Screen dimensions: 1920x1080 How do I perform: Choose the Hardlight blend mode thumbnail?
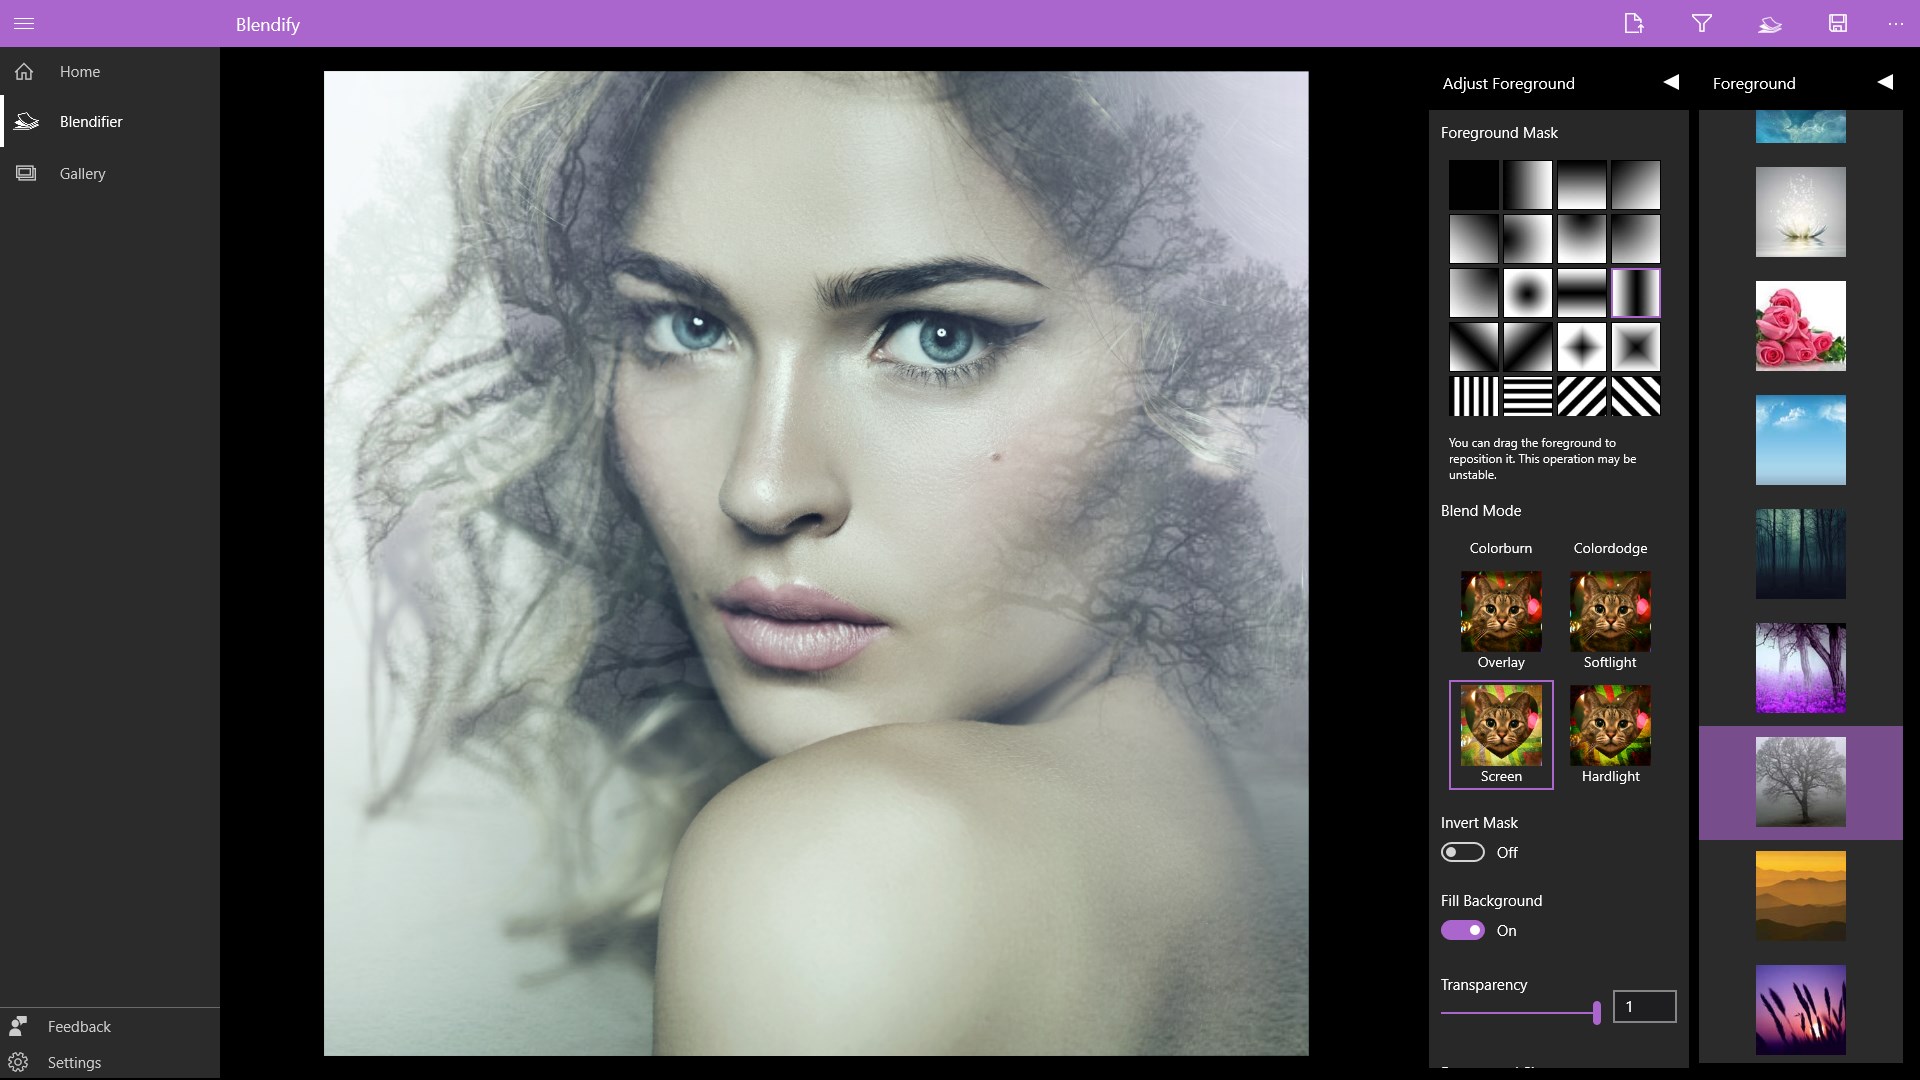click(x=1610, y=726)
